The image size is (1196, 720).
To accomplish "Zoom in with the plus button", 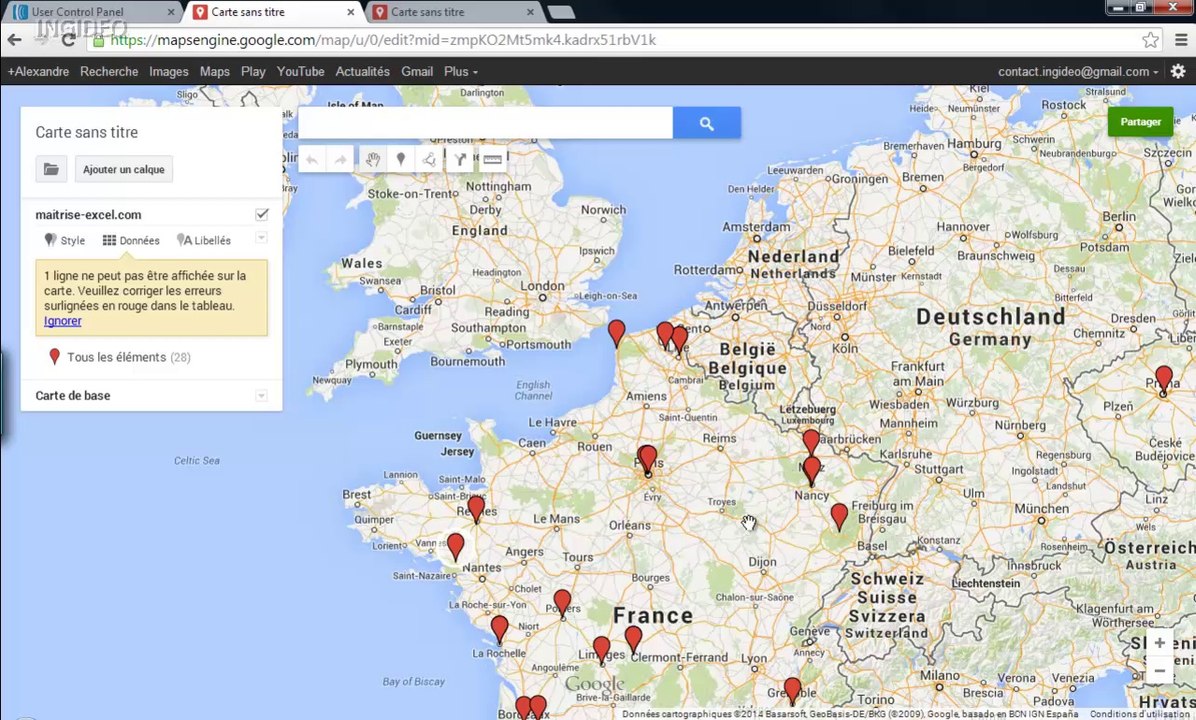I will click(1159, 643).
